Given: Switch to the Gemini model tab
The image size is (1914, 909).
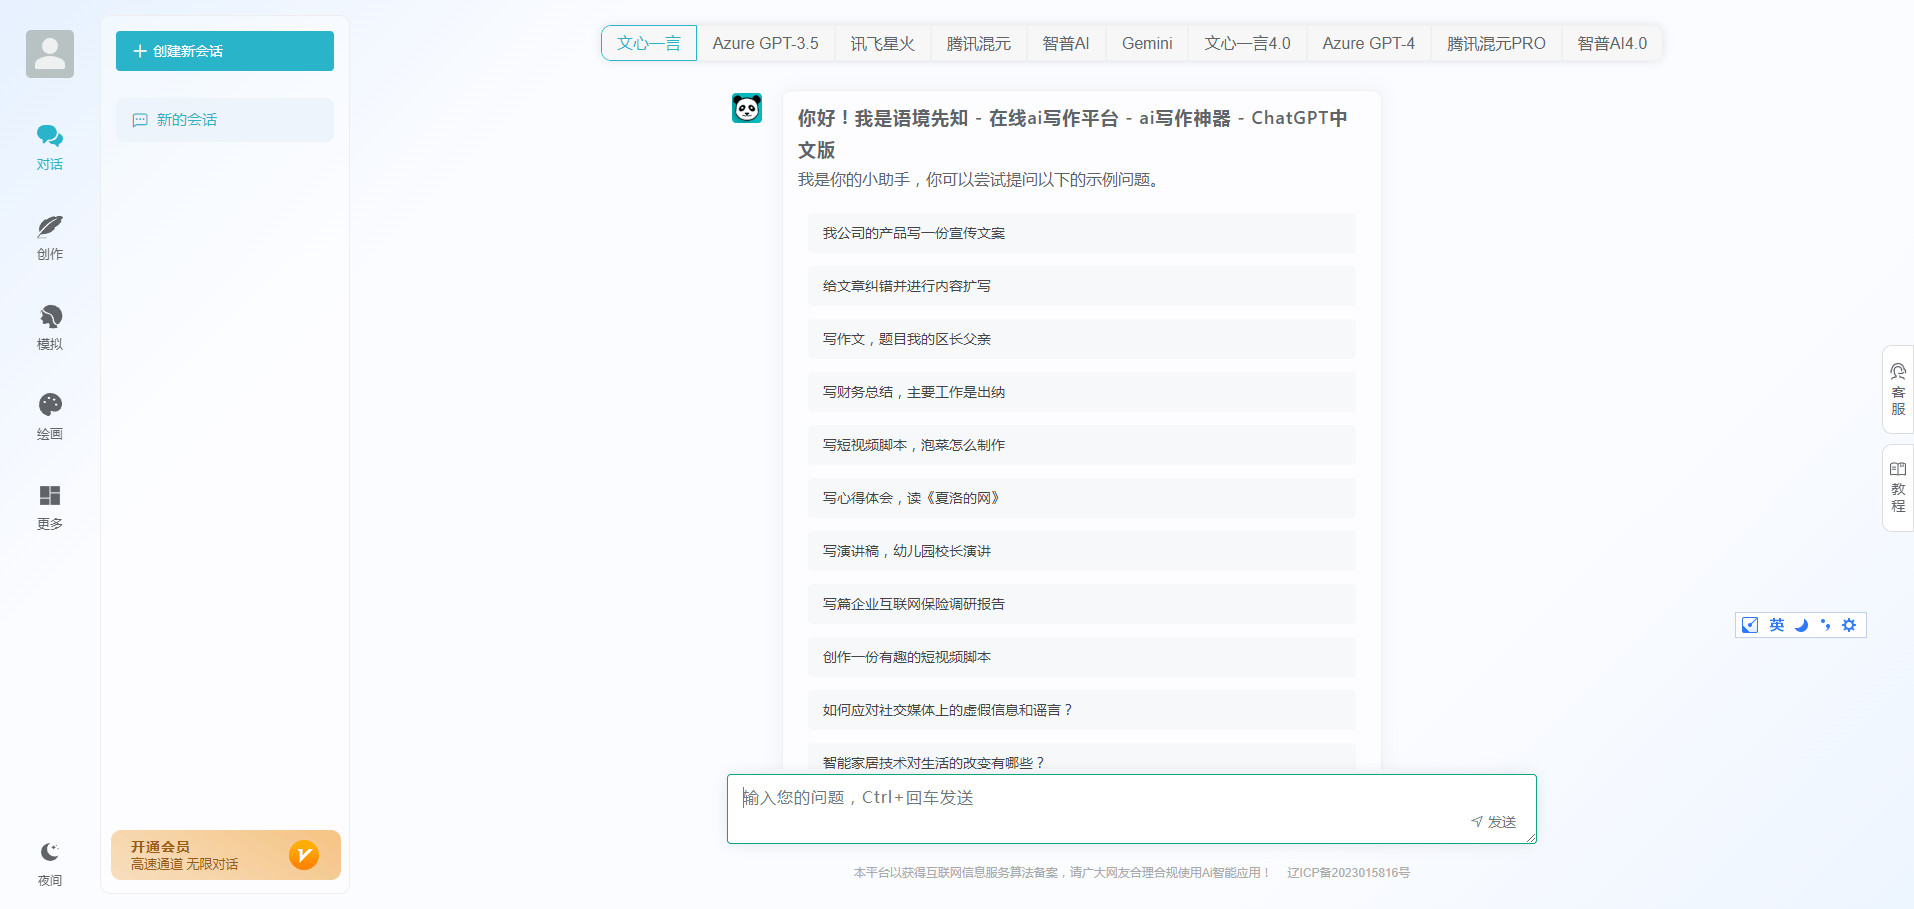Looking at the screenshot, I should pos(1146,43).
